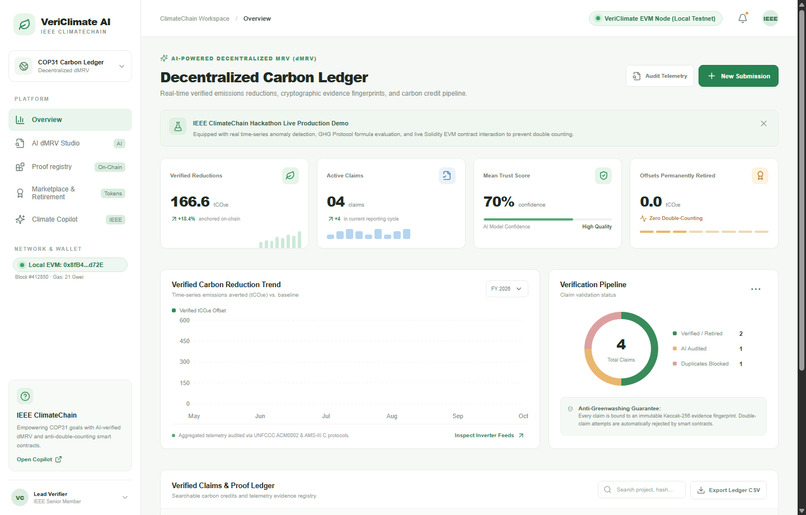806x515 pixels.
Task: Click the Proof registry icon
Action: click(x=20, y=167)
